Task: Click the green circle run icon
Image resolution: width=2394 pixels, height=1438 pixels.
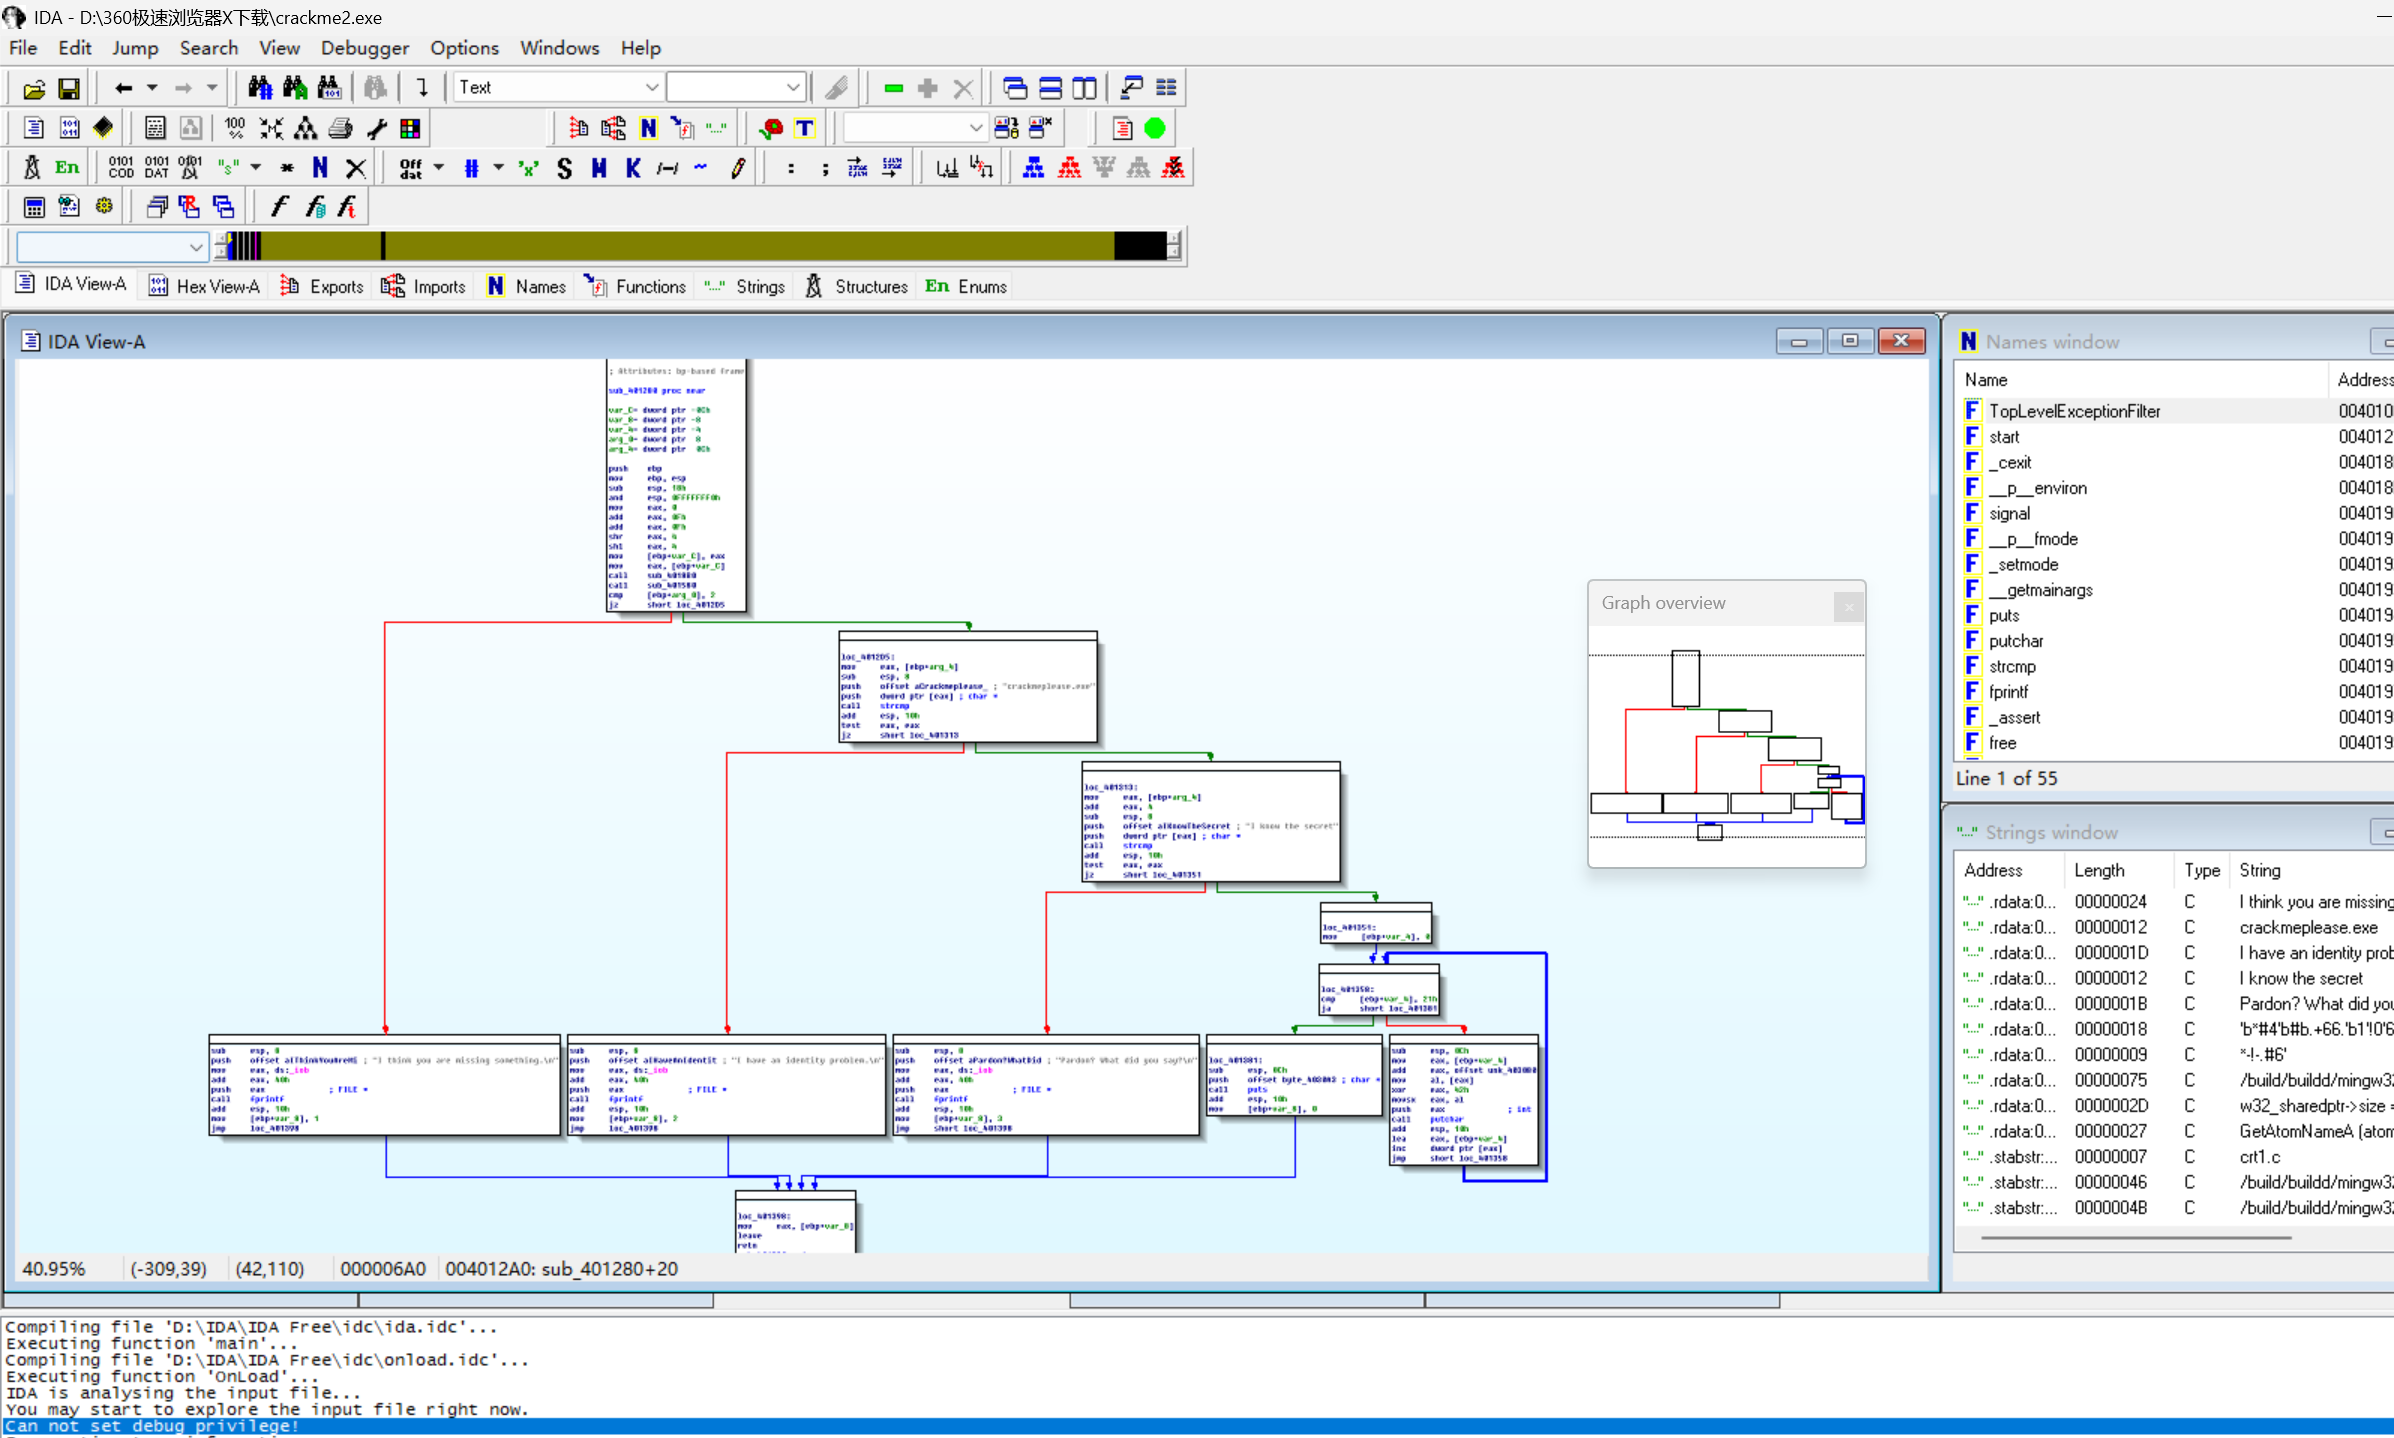Action: 1155,128
